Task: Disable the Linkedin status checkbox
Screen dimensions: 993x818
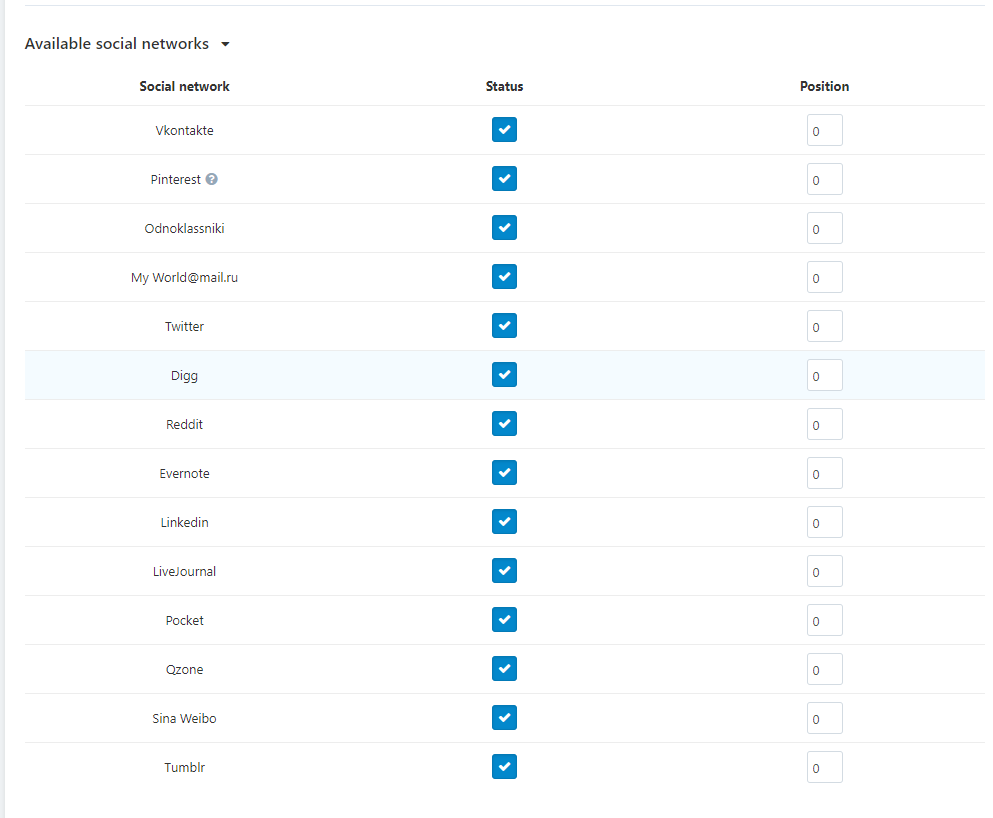Action: coord(504,522)
